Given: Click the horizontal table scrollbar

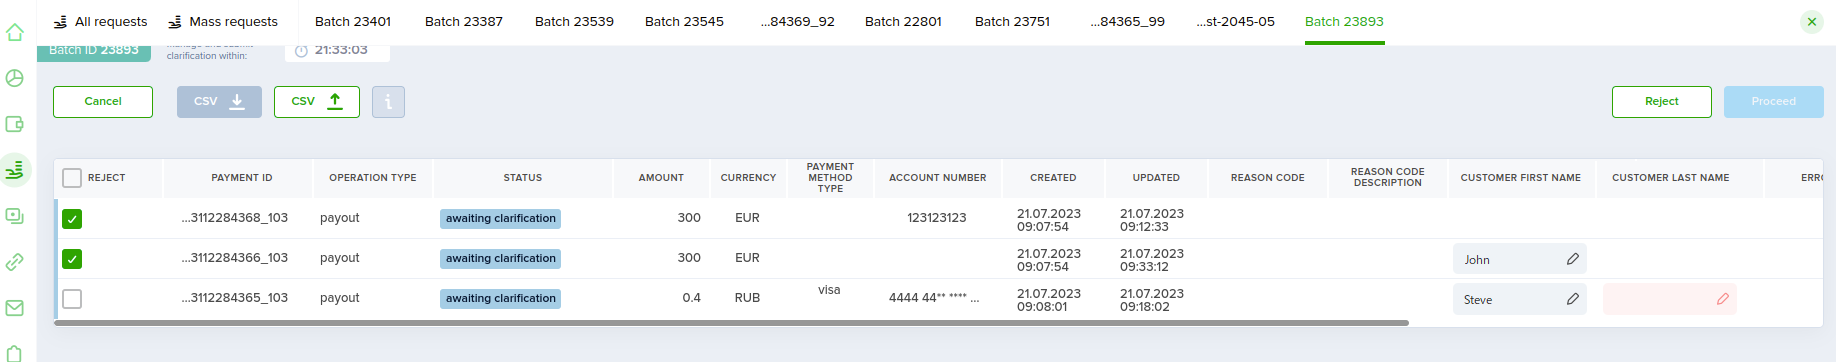Looking at the screenshot, I should [731, 323].
